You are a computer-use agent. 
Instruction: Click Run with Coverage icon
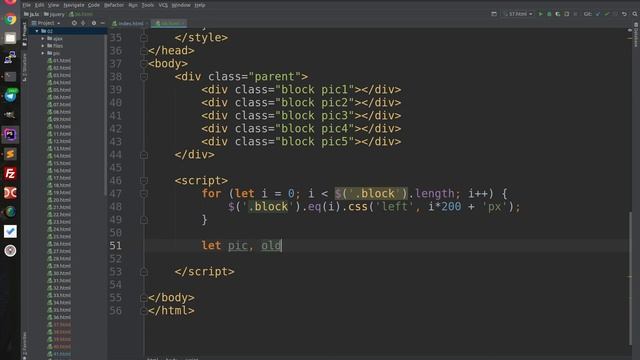(558, 14)
